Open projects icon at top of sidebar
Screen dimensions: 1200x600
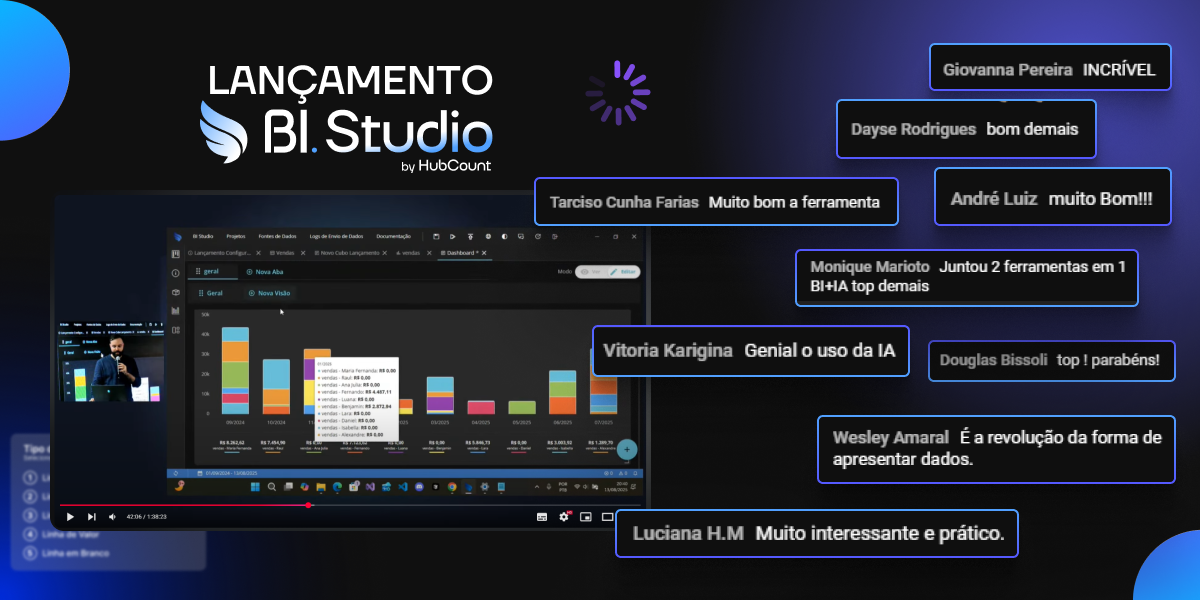pos(176,254)
